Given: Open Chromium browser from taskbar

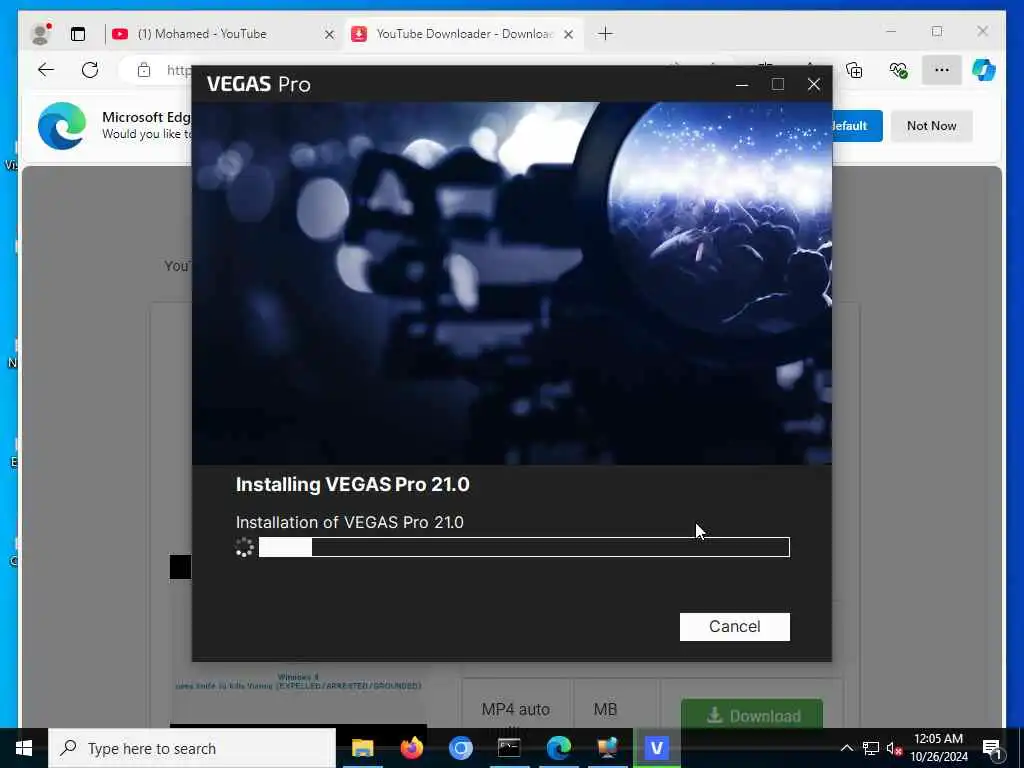Looking at the screenshot, I should 460,748.
